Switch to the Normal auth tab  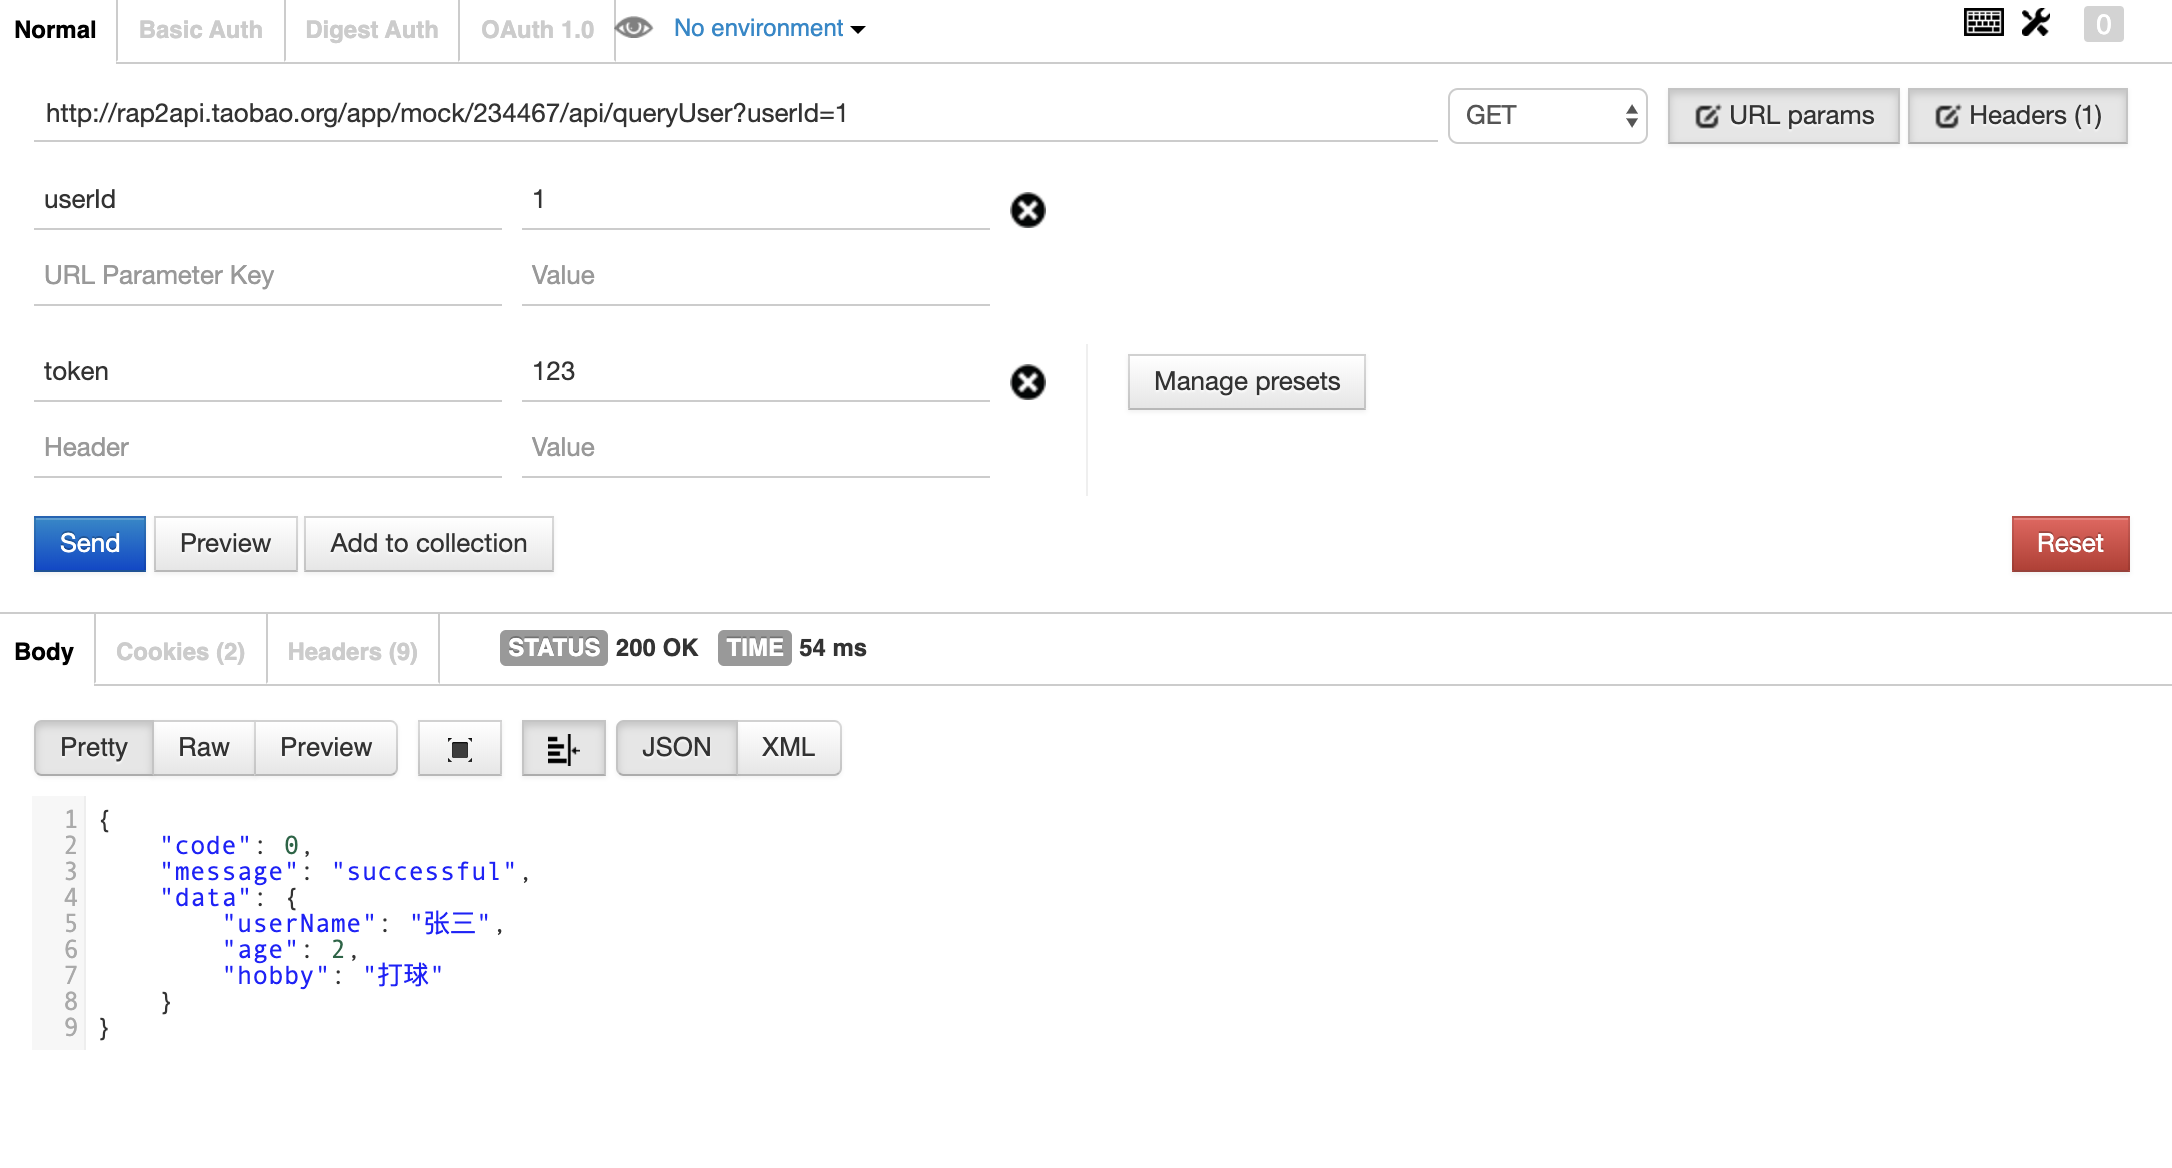tap(56, 30)
